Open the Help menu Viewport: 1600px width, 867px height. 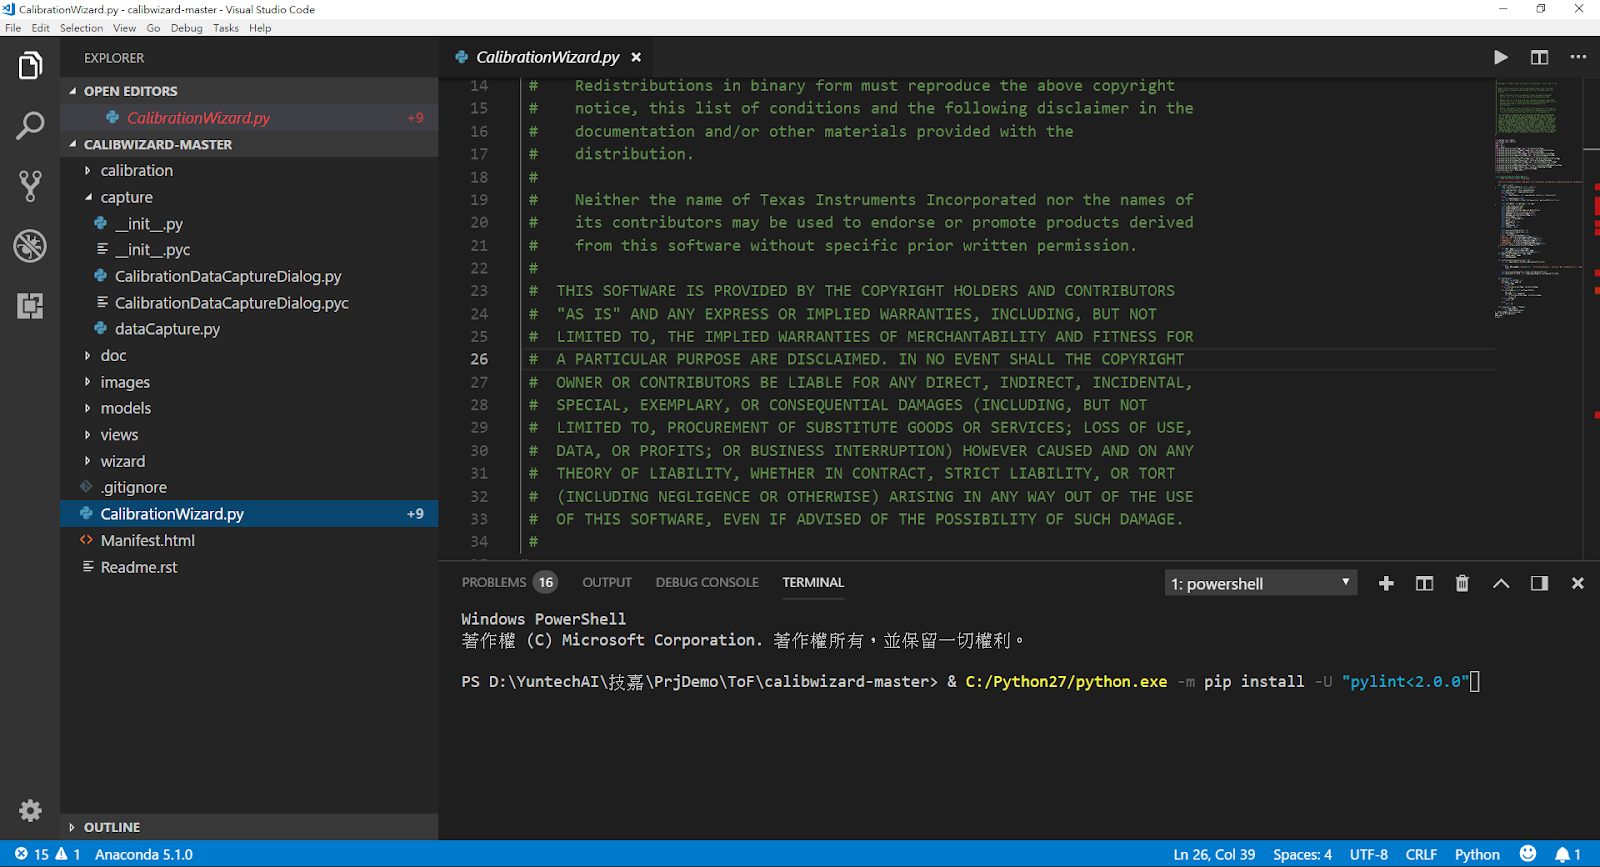click(260, 28)
